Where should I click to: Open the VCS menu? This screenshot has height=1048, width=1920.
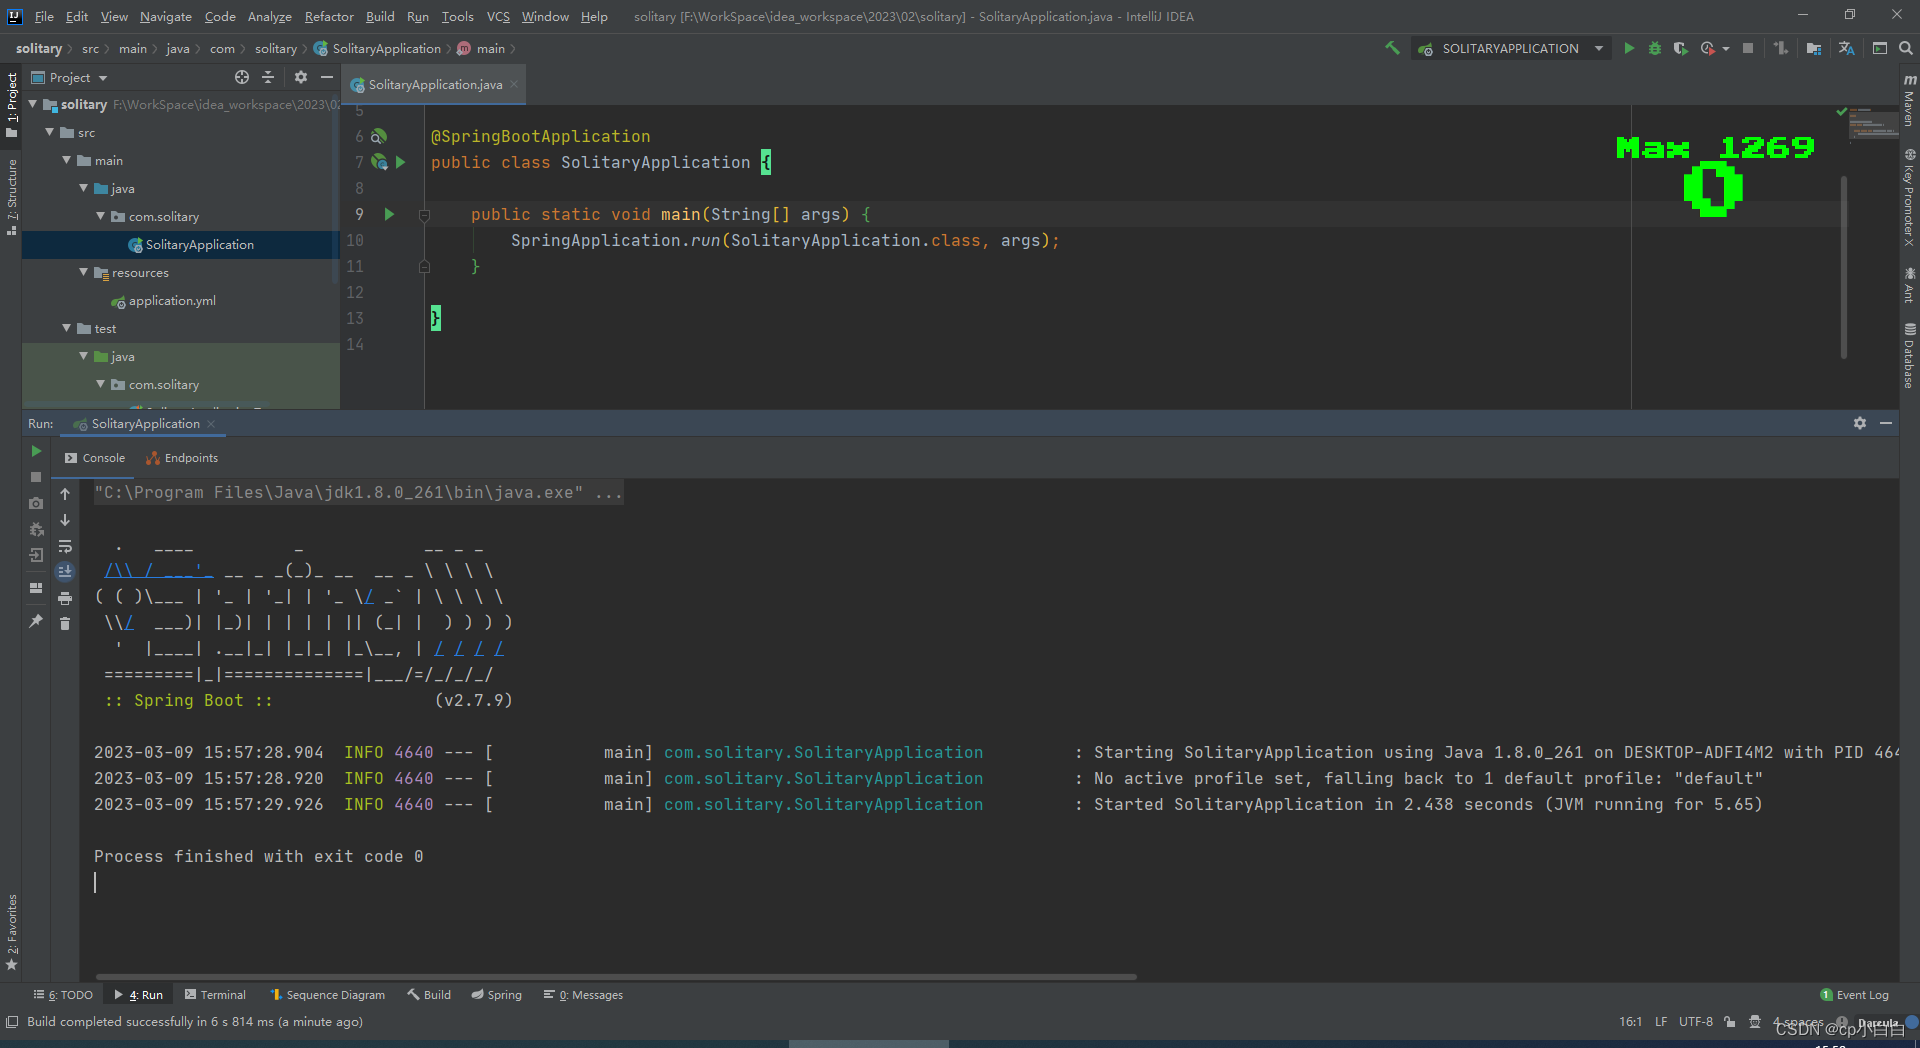coord(498,16)
